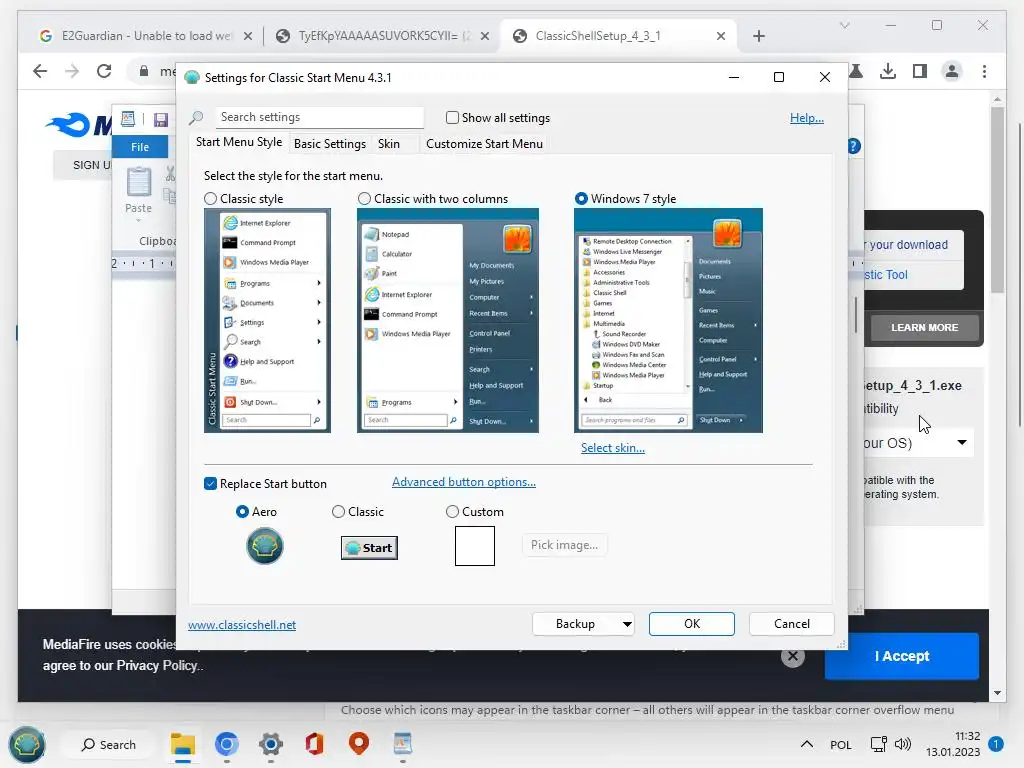Open the OS selection dropdown arrow
The height and width of the screenshot is (768, 1024).
(961, 442)
